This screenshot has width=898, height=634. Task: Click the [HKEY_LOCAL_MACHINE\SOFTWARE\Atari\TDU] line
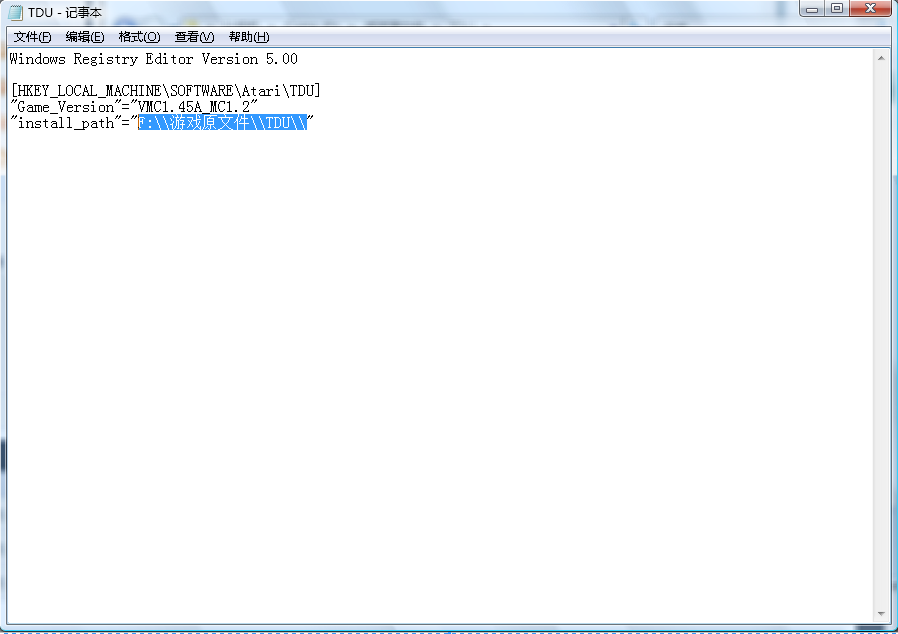click(x=166, y=90)
